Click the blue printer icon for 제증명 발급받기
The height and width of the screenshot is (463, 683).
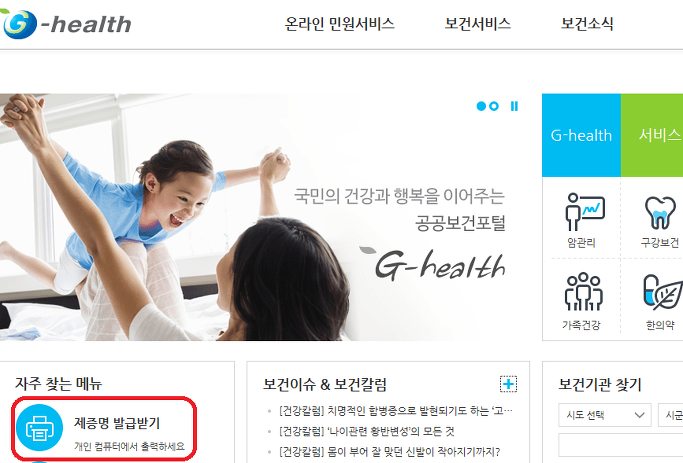(40, 427)
